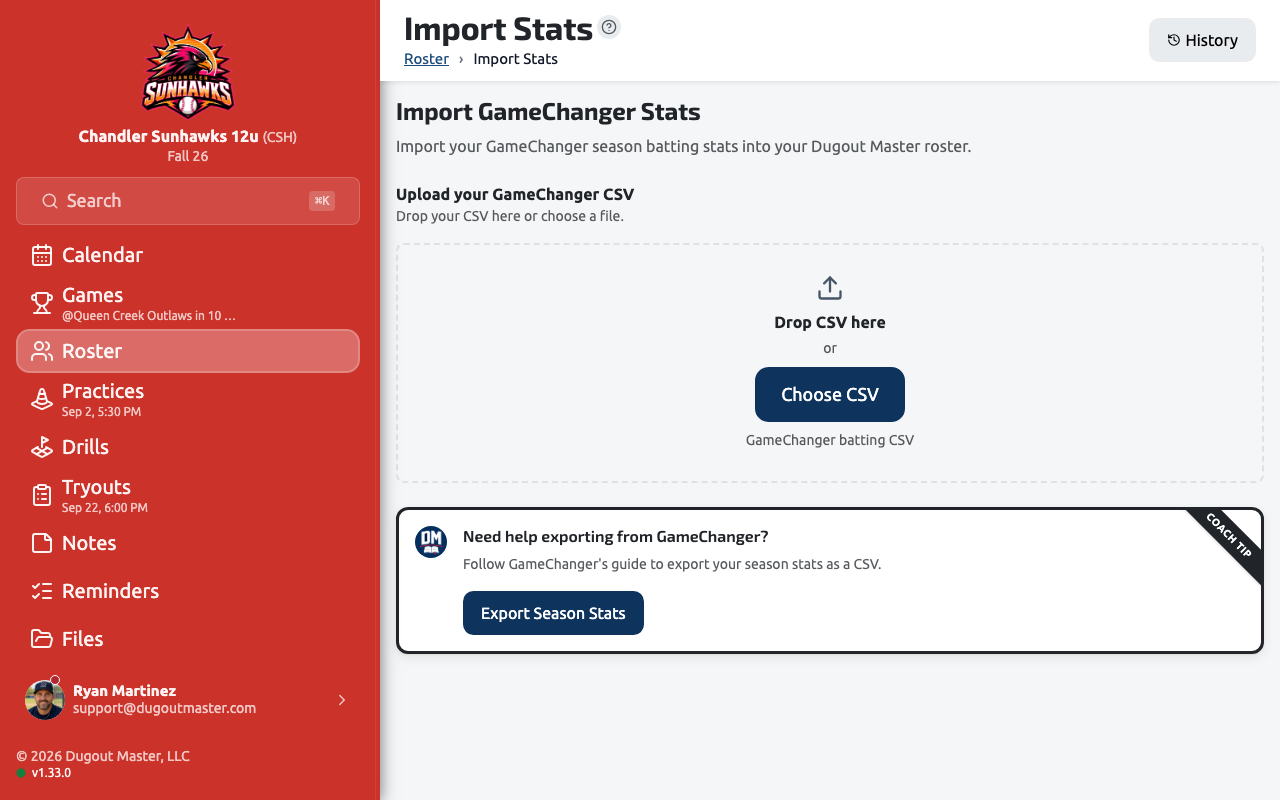Follow the Roster breadcrumb link
Screen dimensions: 1280x800
(426, 59)
